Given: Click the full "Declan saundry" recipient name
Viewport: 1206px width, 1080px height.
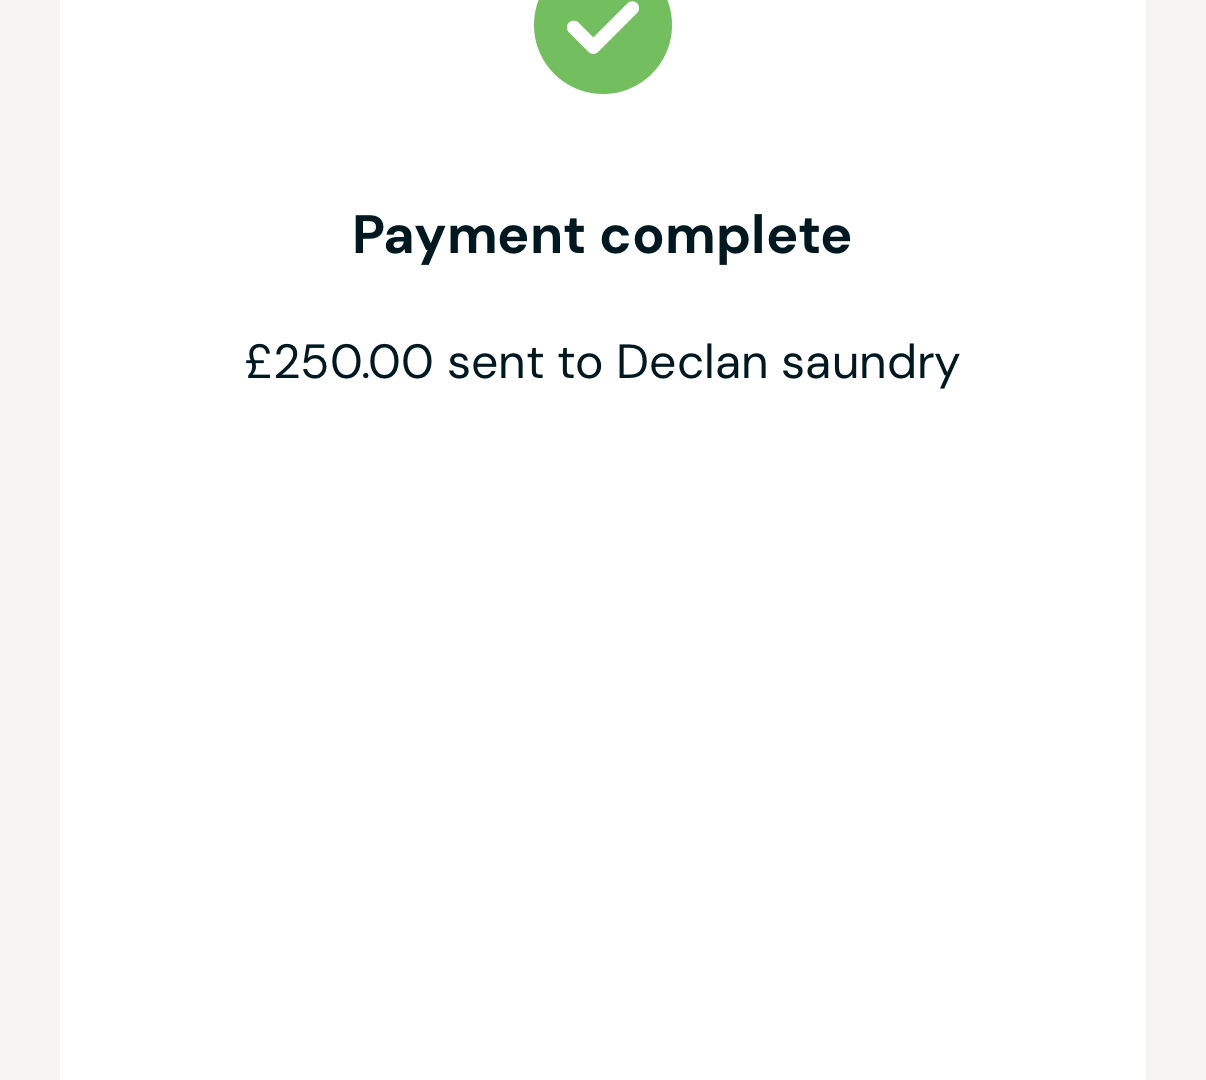Looking at the screenshot, I should click(788, 364).
